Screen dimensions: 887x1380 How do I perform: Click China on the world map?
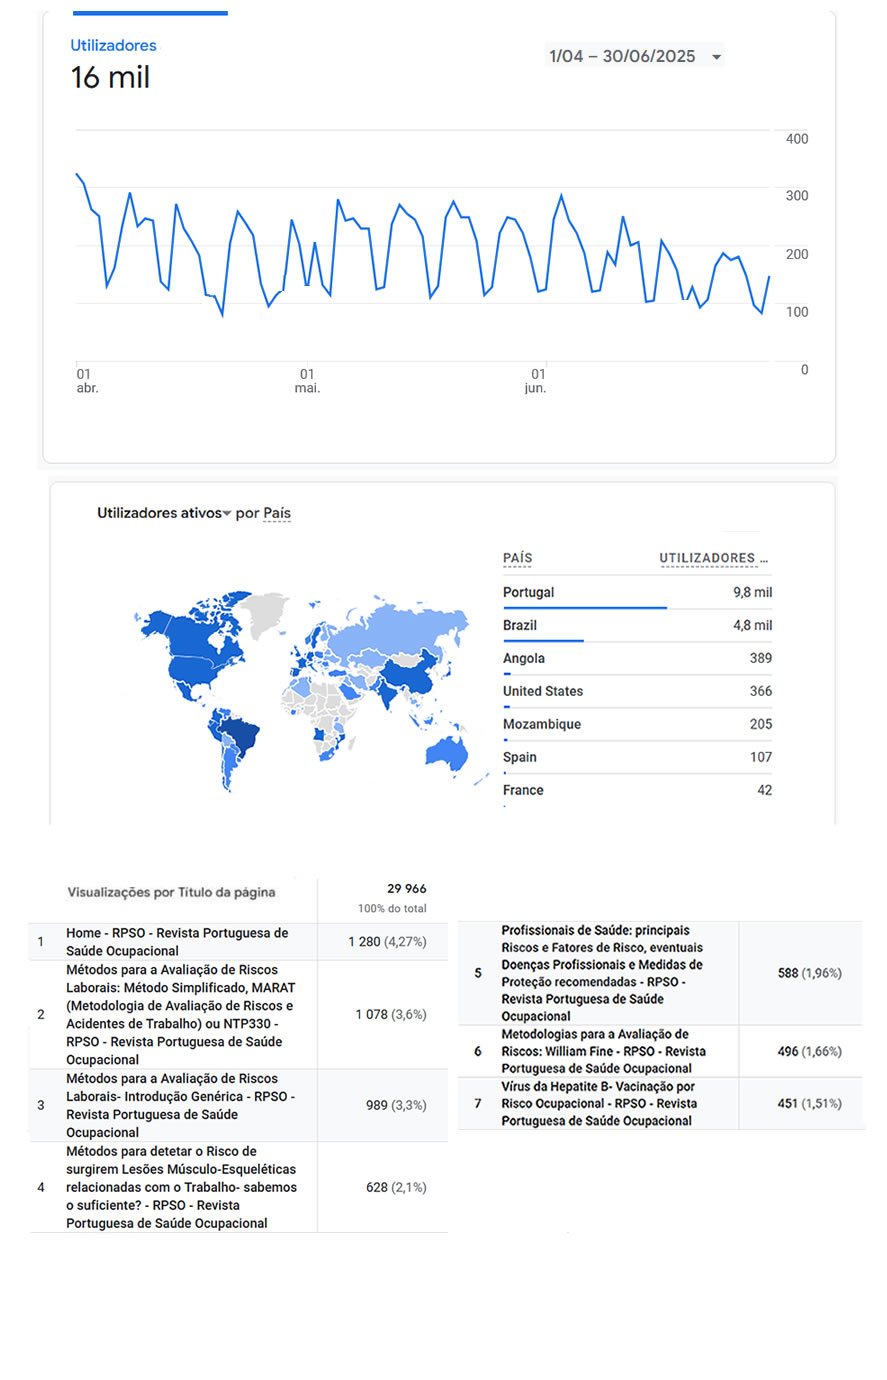[408, 670]
